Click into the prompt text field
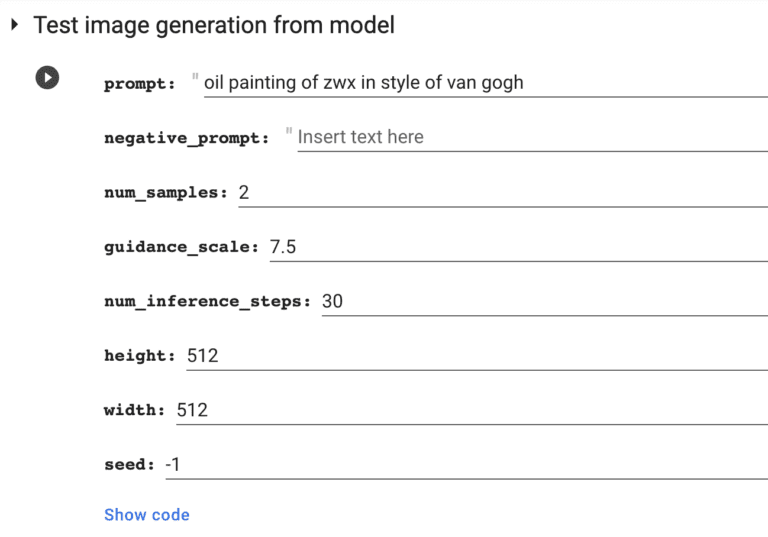Screen dimensions: 768x537 click(480, 83)
